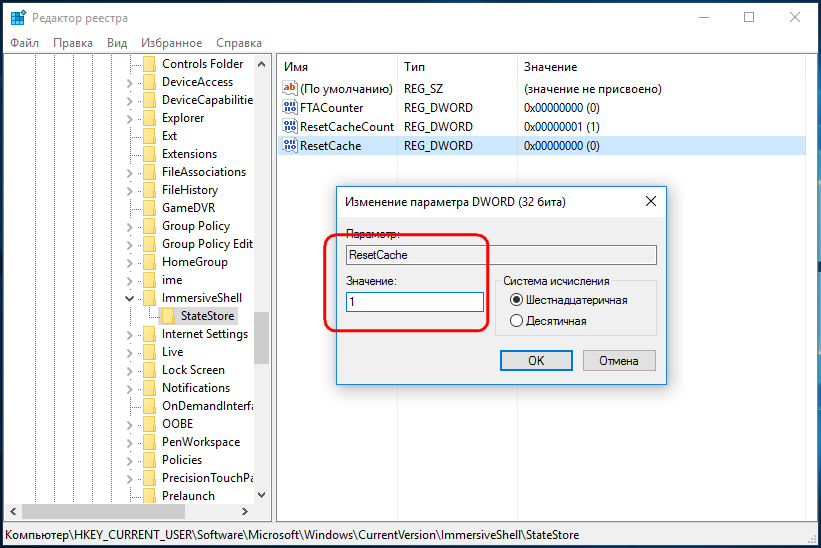
Task: Click the ResetCache DWORD value icon
Action: pos(290,145)
